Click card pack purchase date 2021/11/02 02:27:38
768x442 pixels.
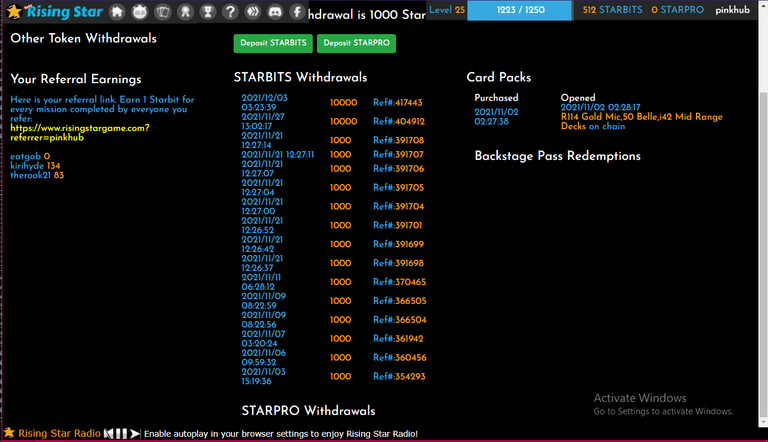coord(496,117)
